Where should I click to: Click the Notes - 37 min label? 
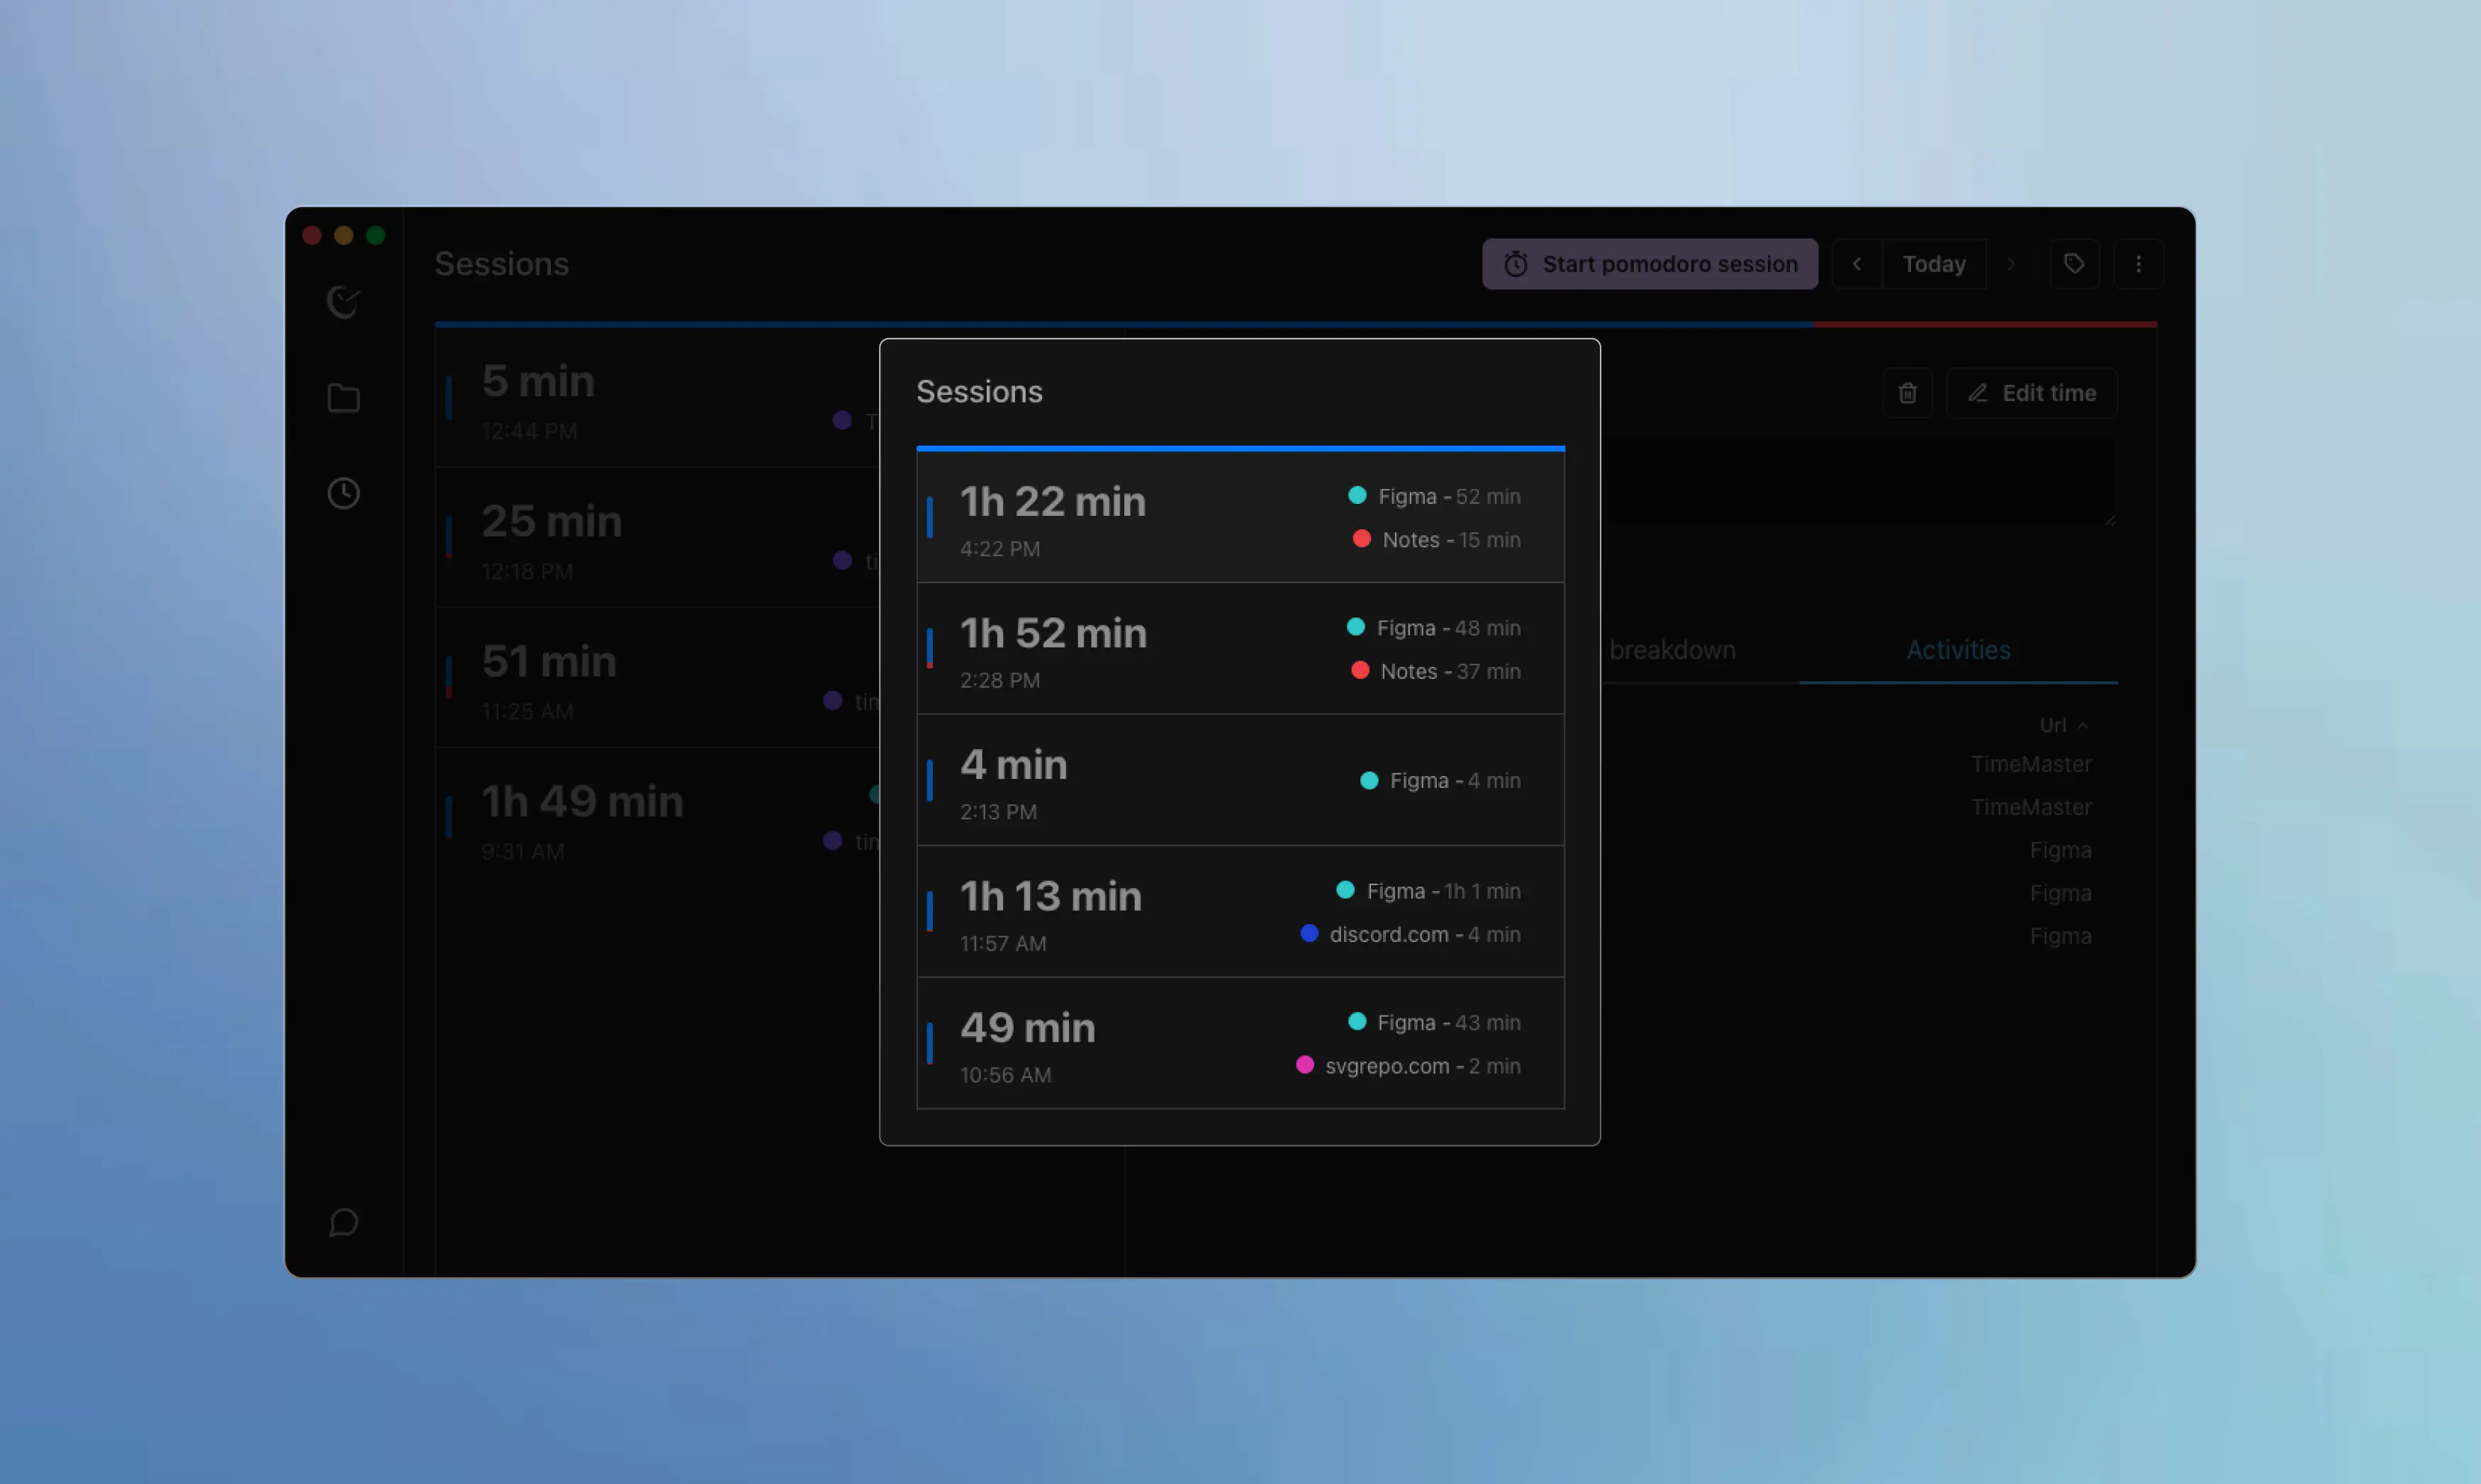[x=1450, y=671]
